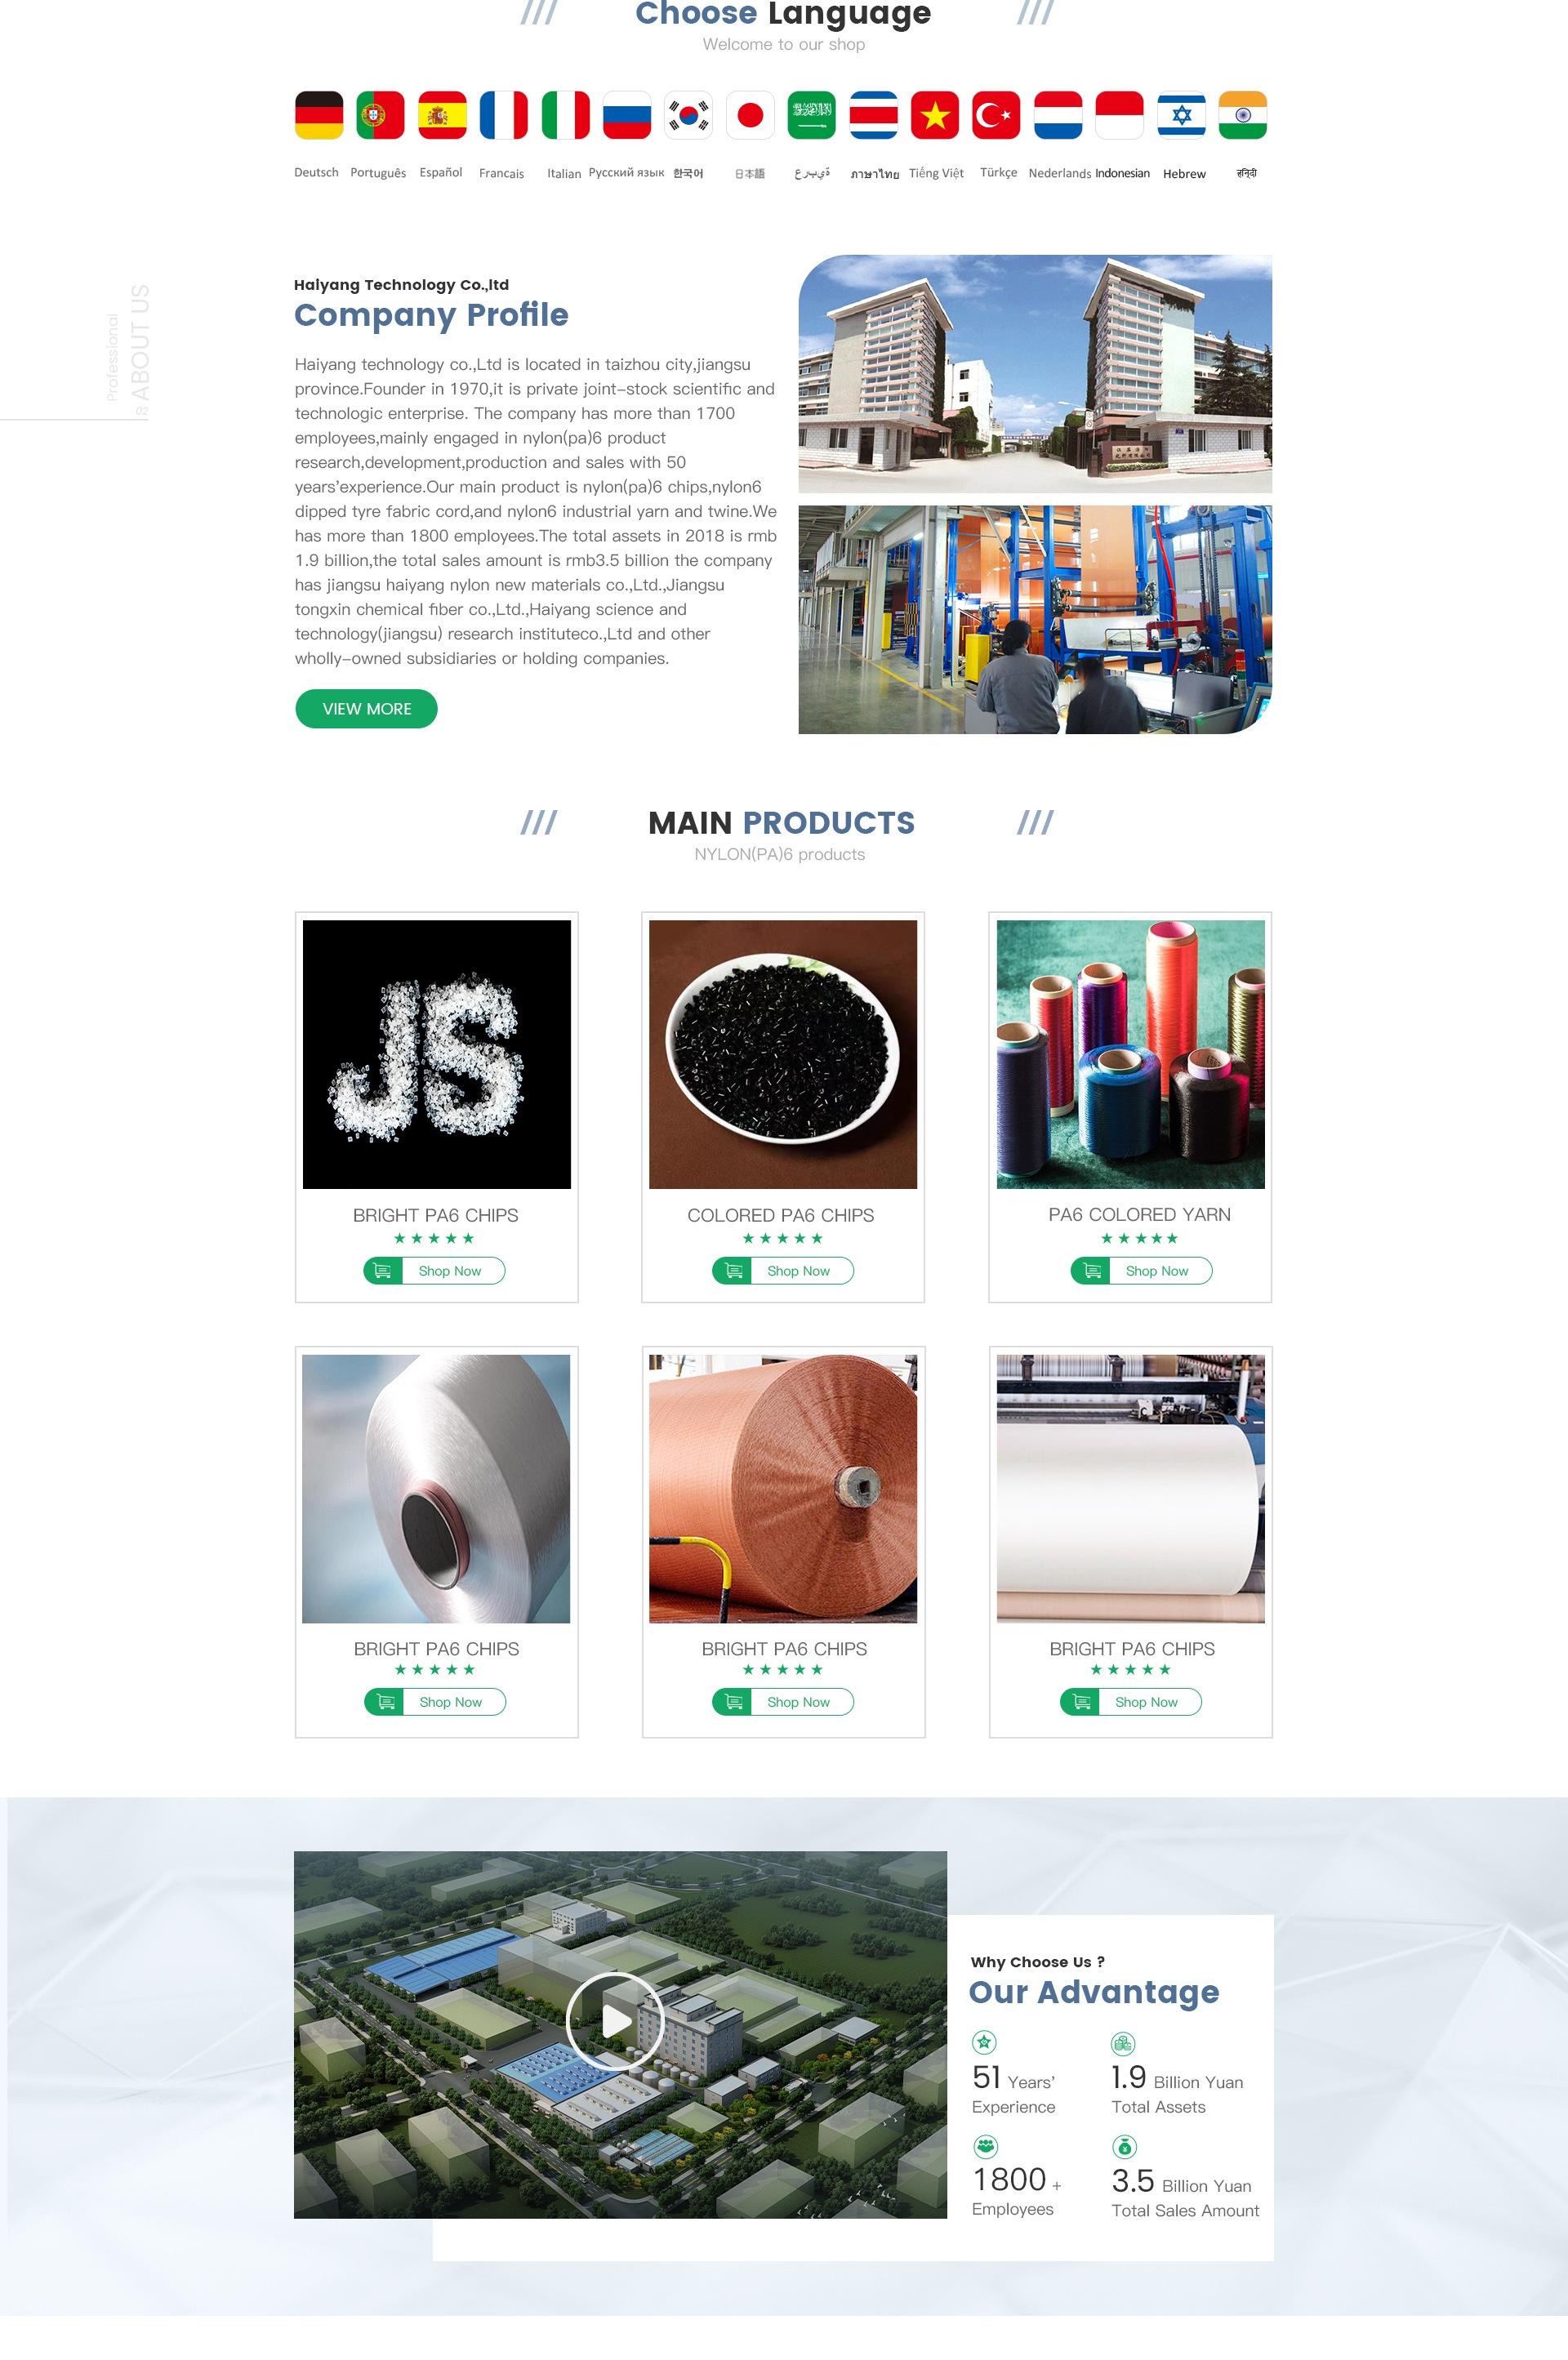Viewport: 1568px width, 2360px height.
Task: Click the Nederlands language label
Action: pos(1059,174)
